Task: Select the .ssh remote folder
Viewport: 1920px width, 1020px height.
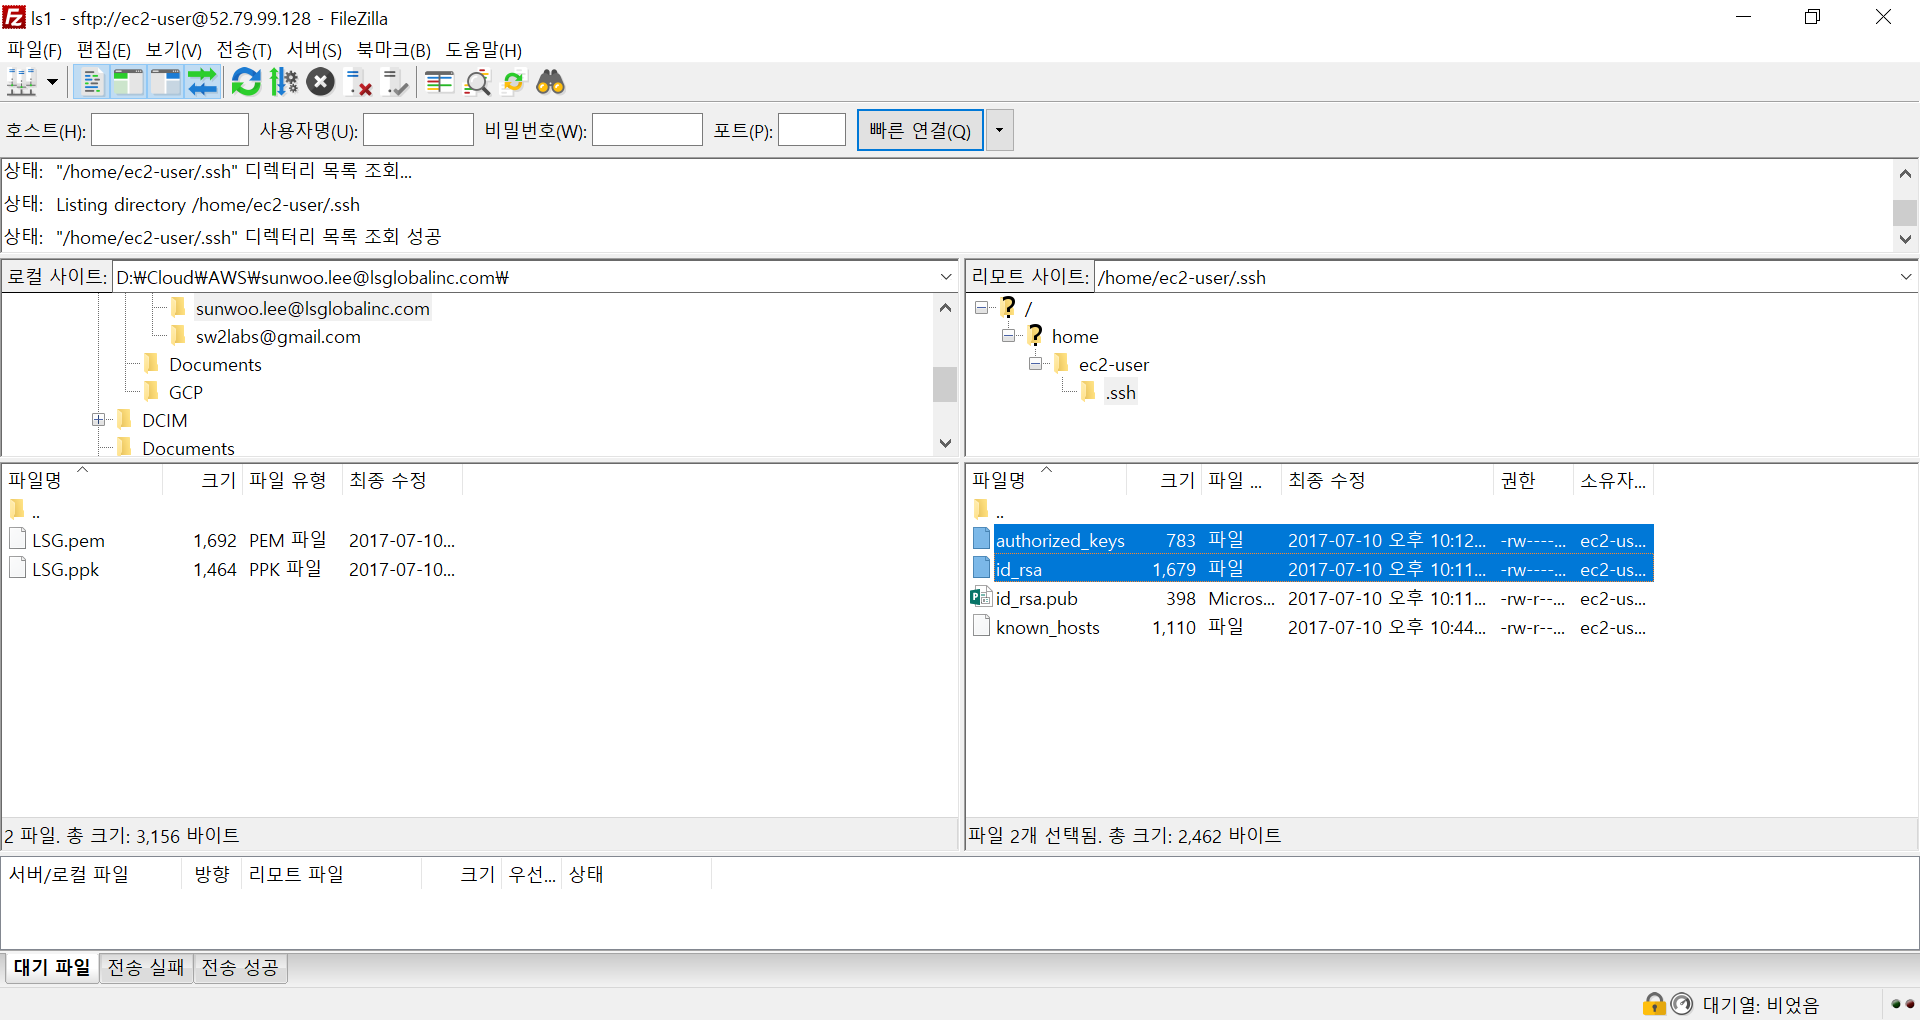Action: click(1120, 393)
